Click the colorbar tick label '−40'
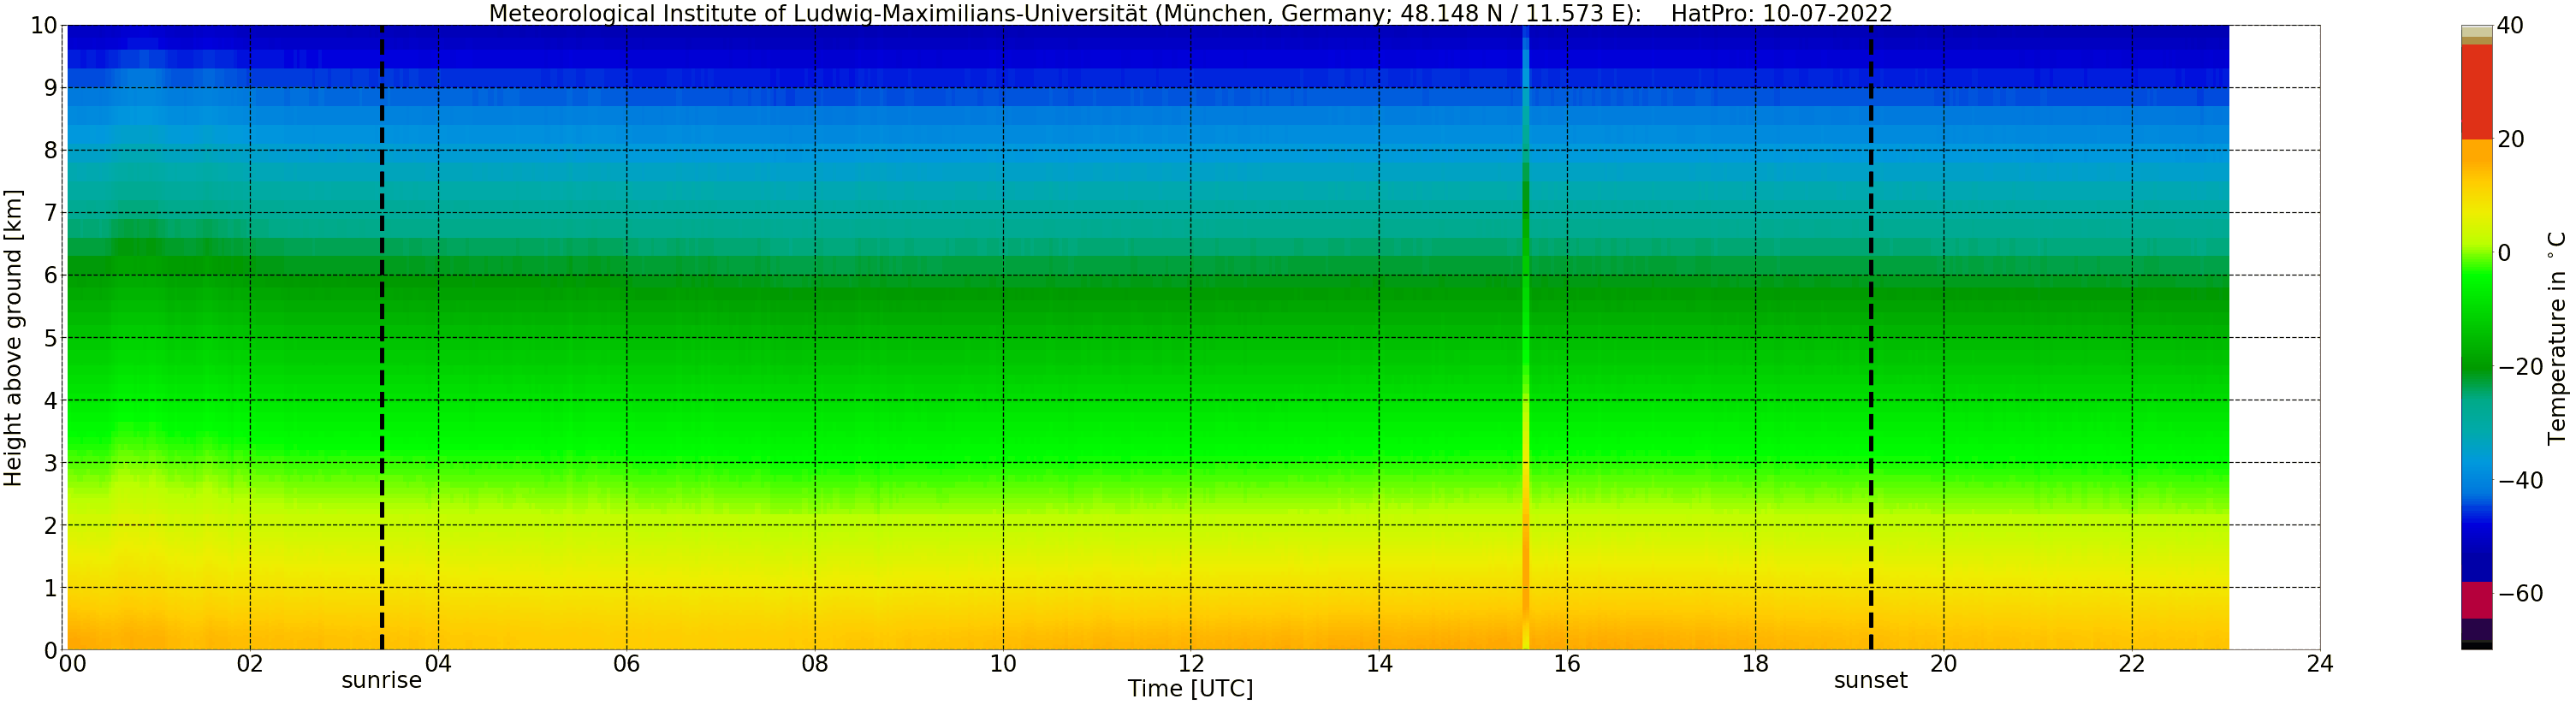 [x=2520, y=480]
